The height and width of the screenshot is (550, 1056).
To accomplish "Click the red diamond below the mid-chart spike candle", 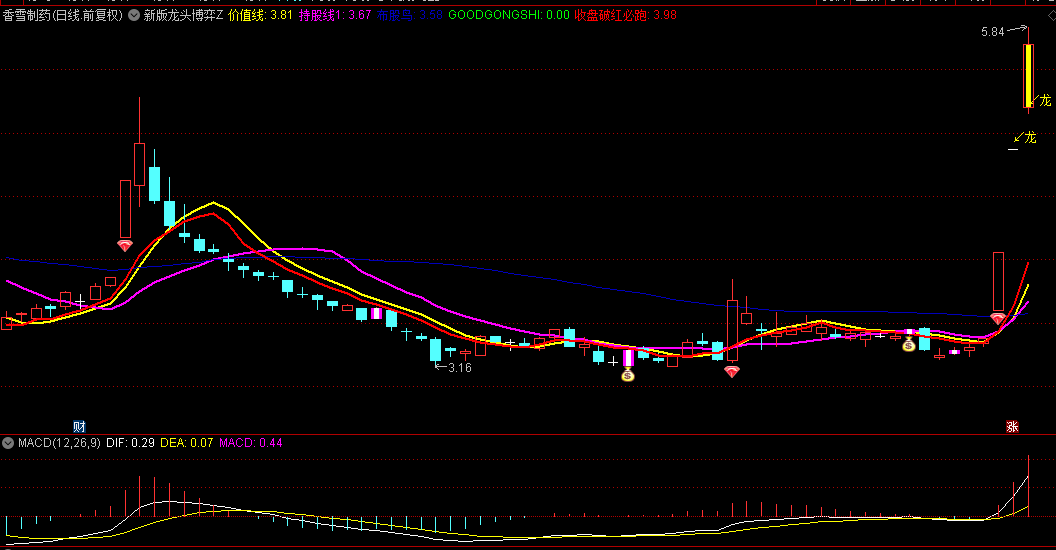I will [x=731, y=371].
